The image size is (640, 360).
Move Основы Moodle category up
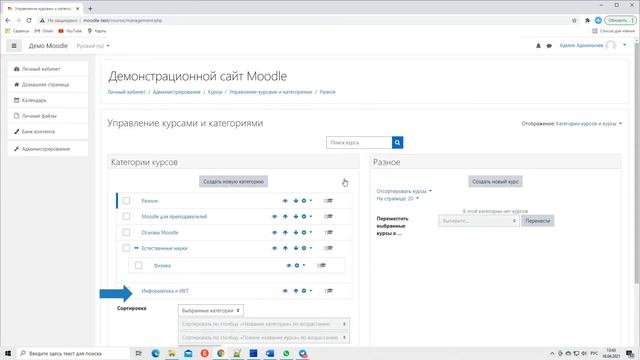285,233
